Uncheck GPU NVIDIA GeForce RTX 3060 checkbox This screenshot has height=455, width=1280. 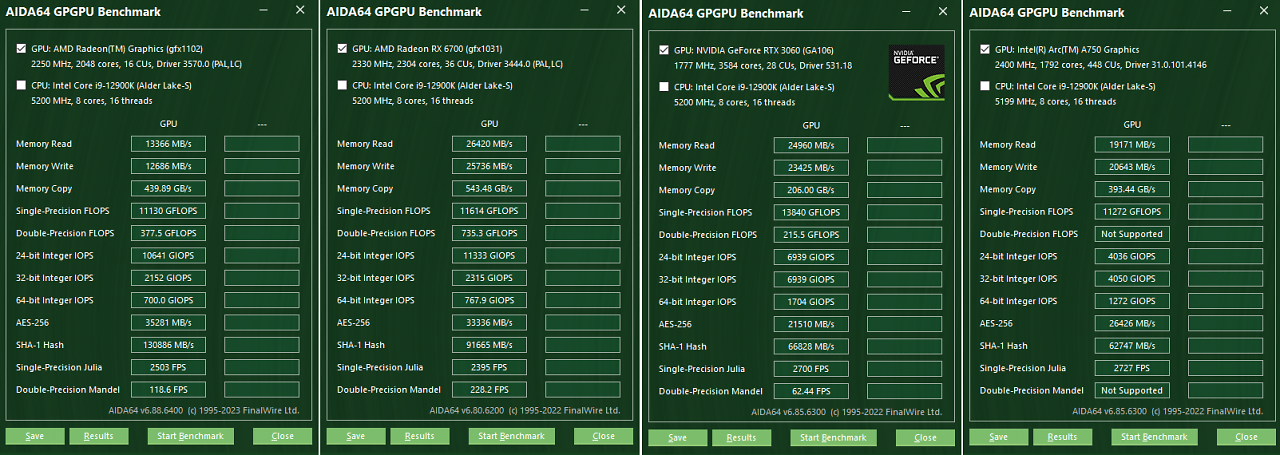coord(665,50)
